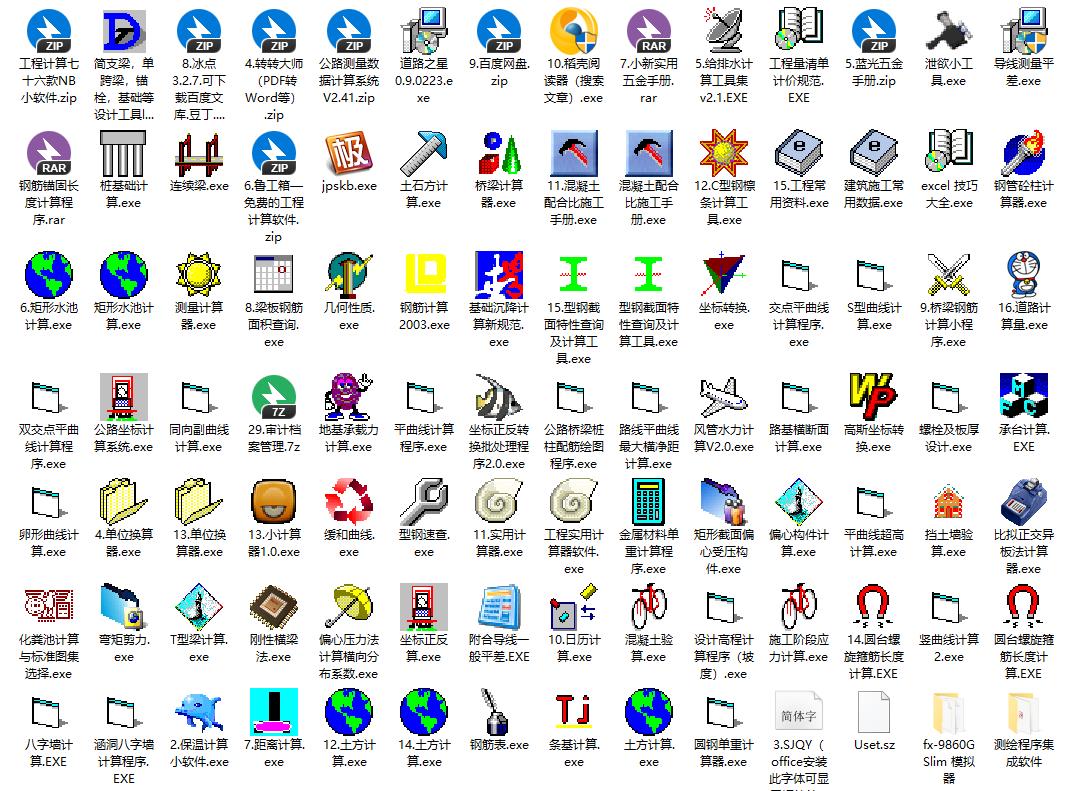Open 风管水力计算V2.0.exe airplane icon
The width and height of the screenshot is (1071, 791).
[x=724, y=397]
